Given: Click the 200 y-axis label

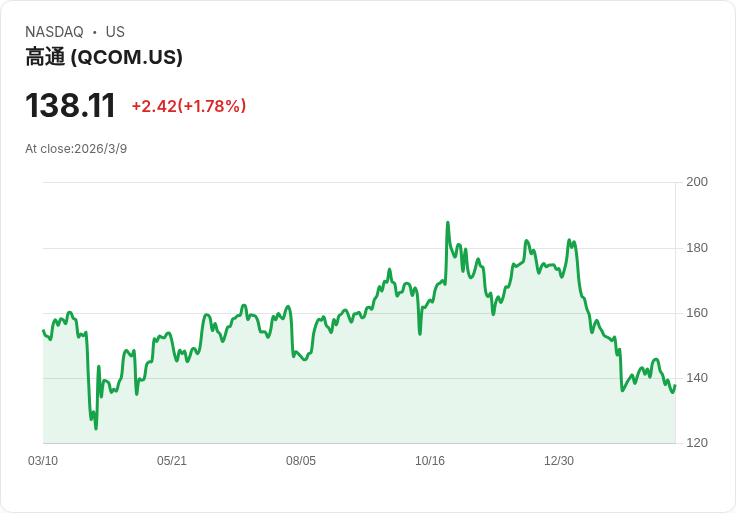Looking at the screenshot, I should (x=697, y=182).
